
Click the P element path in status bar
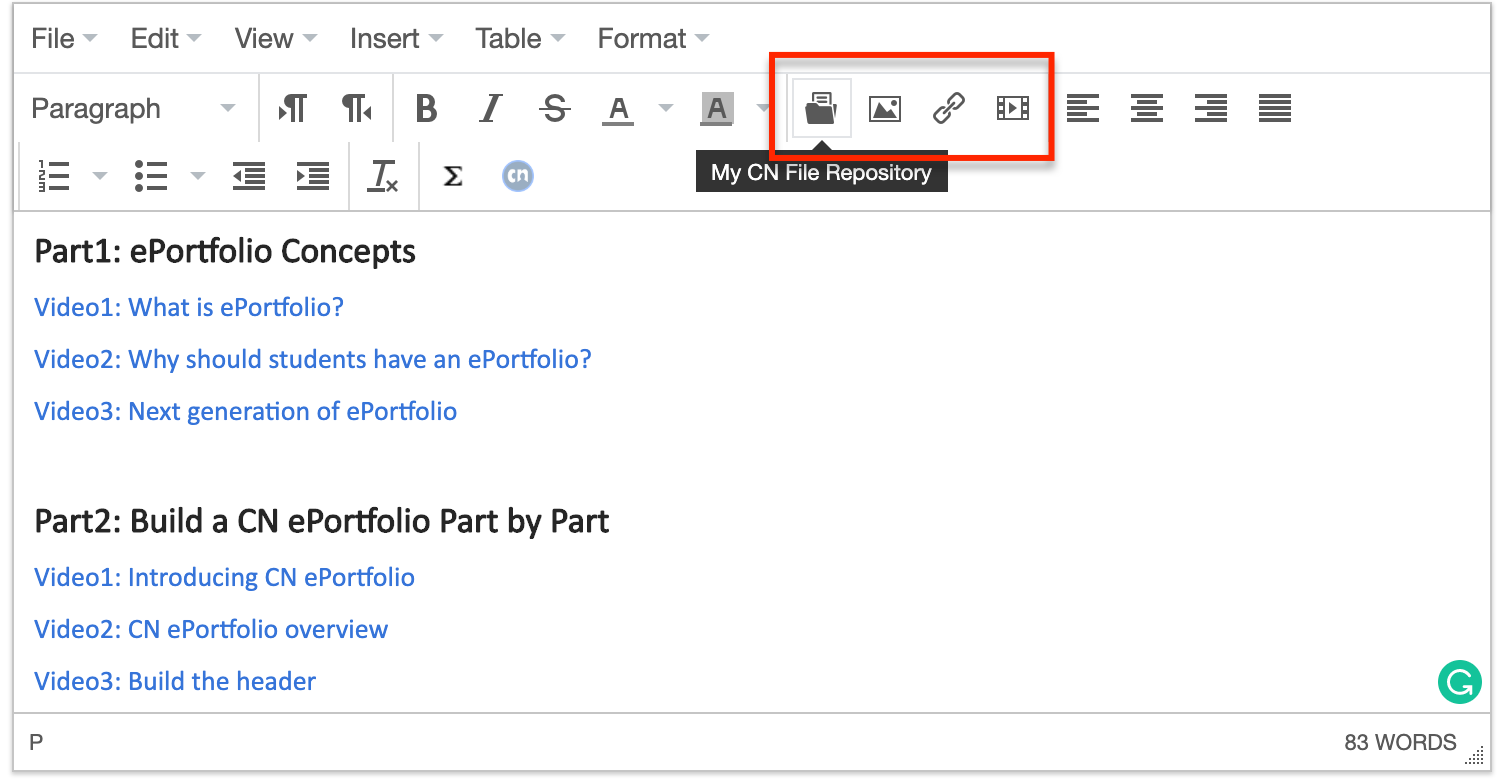point(37,742)
